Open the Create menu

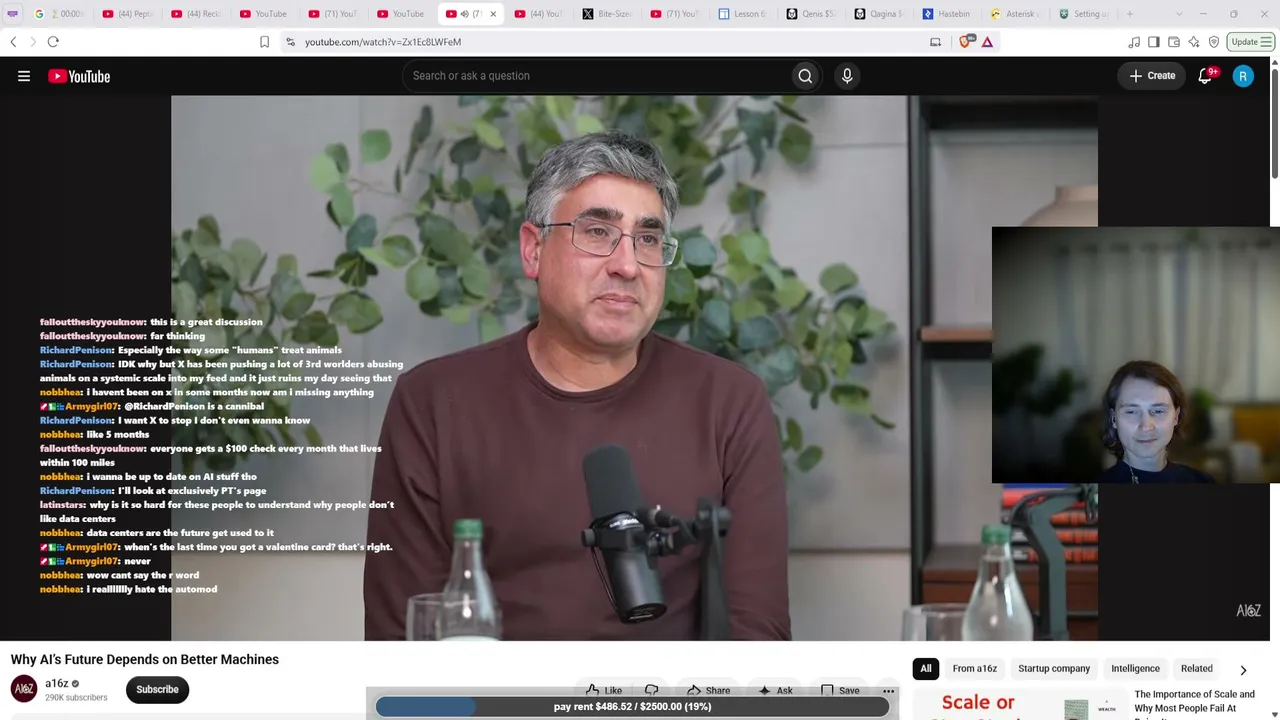click(1153, 76)
